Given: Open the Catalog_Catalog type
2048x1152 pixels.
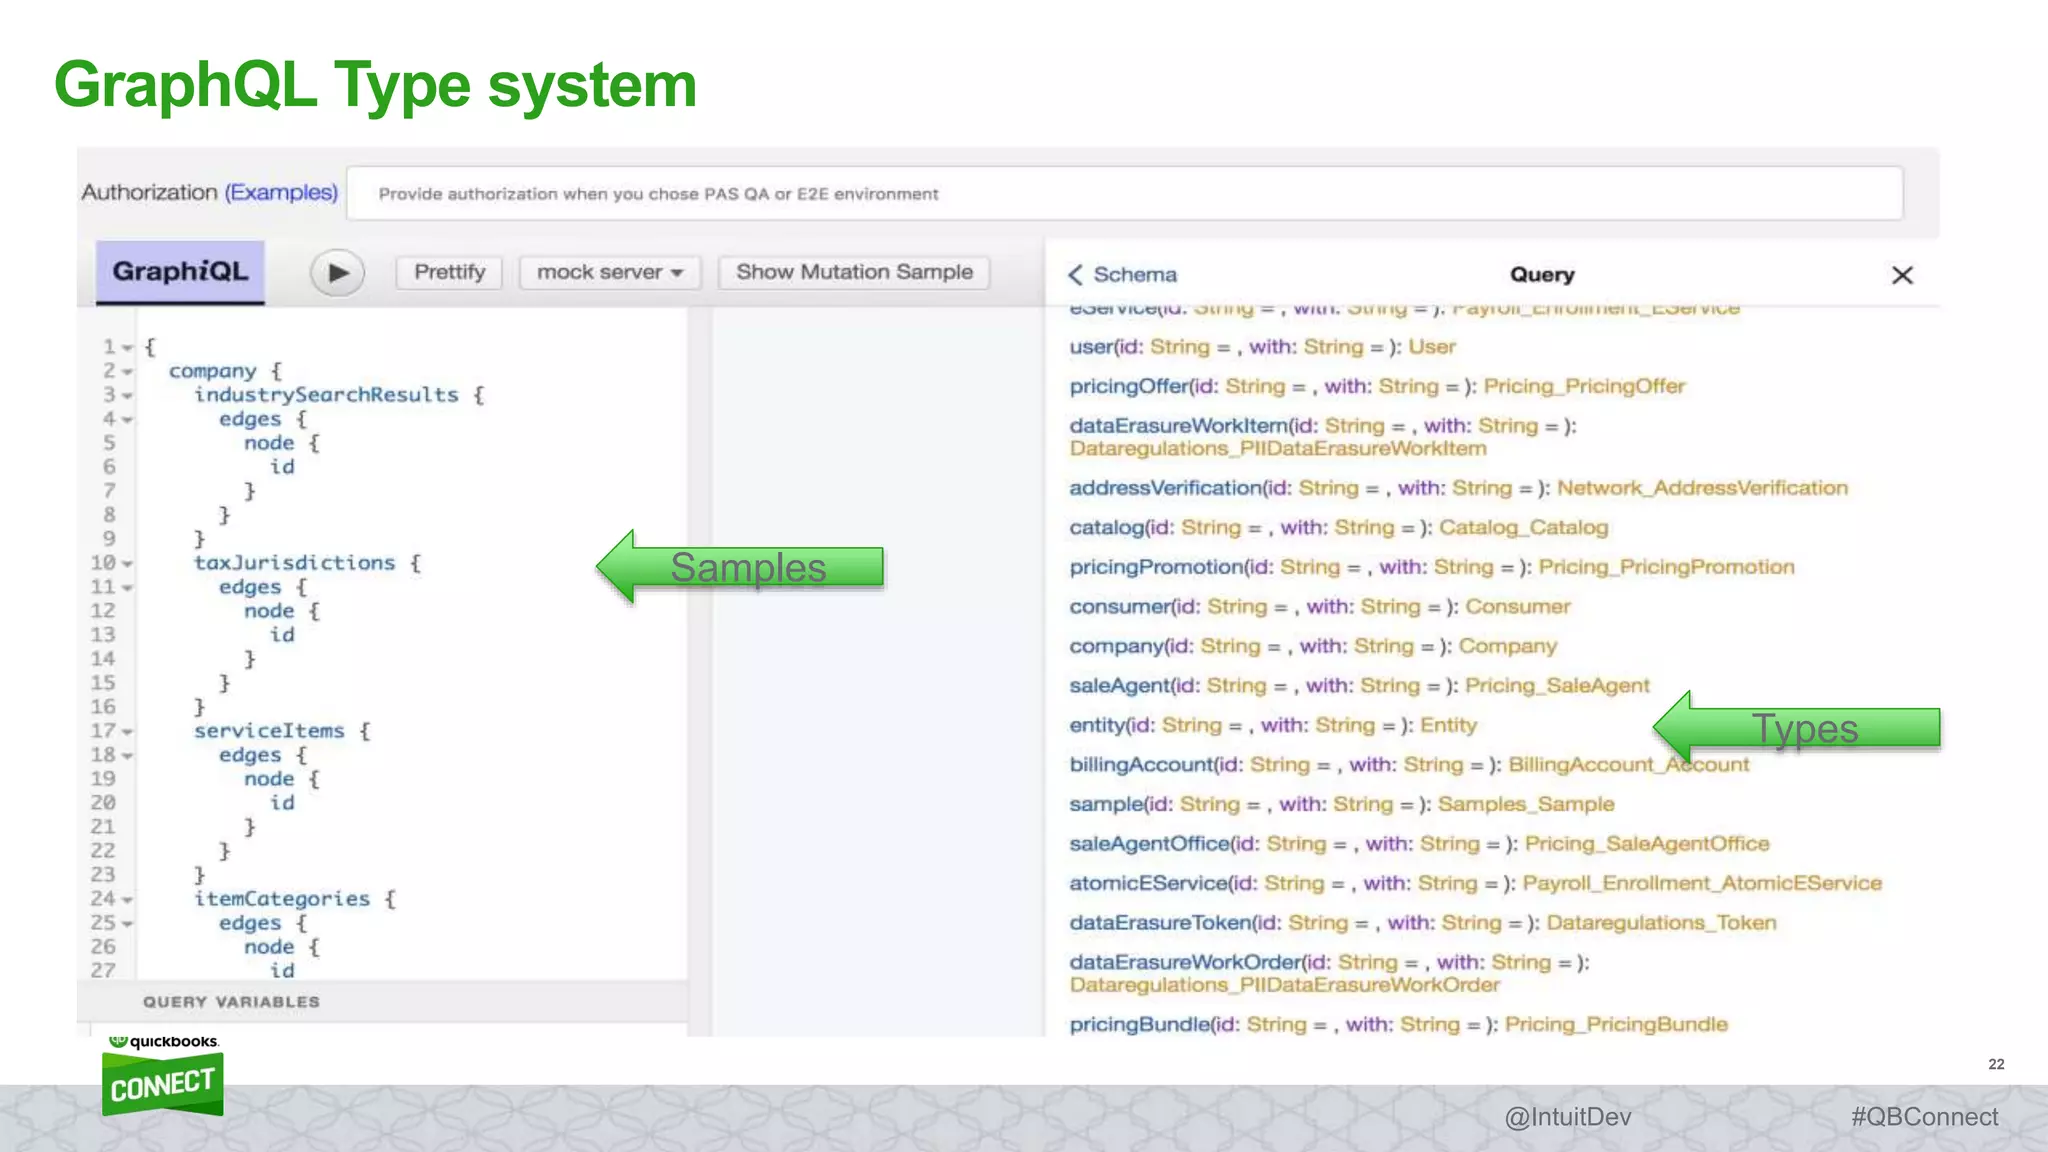Looking at the screenshot, I should tap(1523, 527).
